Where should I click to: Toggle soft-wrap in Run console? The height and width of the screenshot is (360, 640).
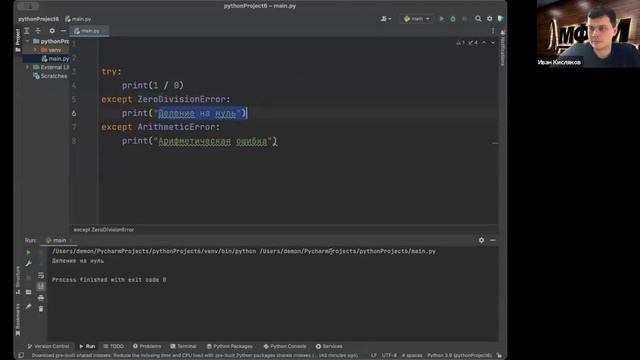(41, 275)
